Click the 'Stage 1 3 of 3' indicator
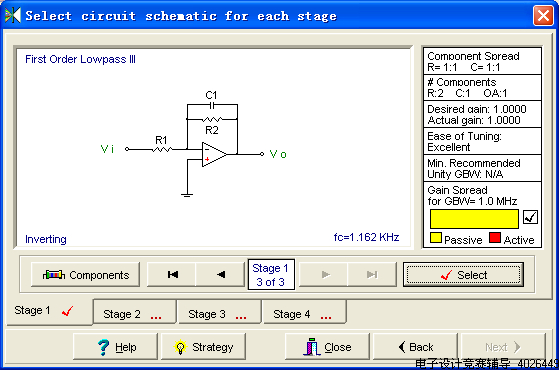The height and width of the screenshot is (370, 559). tap(271, 274)
